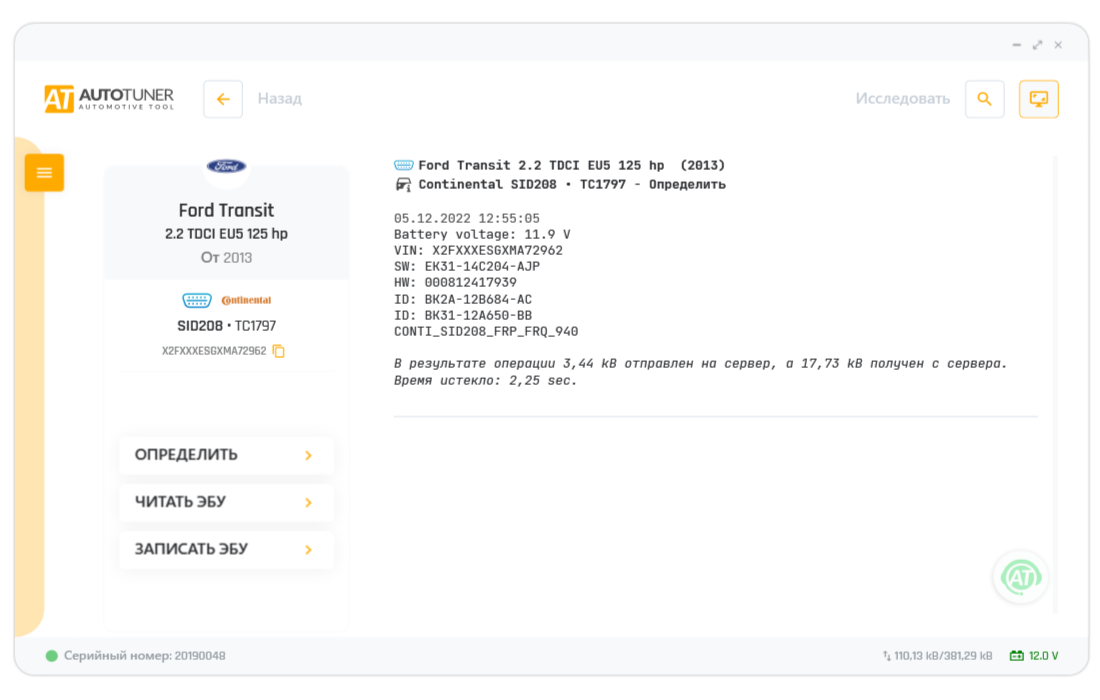Copy the VIN using the copy icon

coord(279,351)
